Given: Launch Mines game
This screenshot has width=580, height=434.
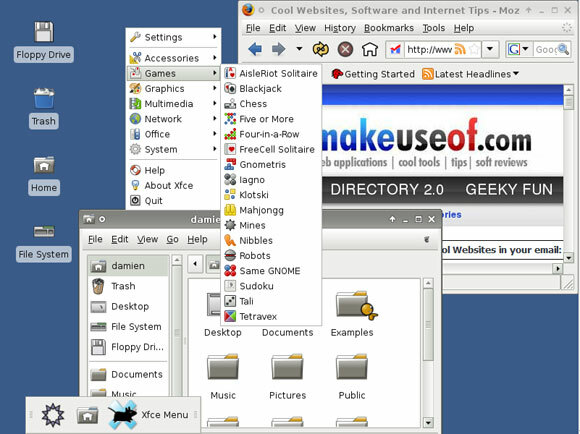Looking at the screenshot, I should [271, 225].
